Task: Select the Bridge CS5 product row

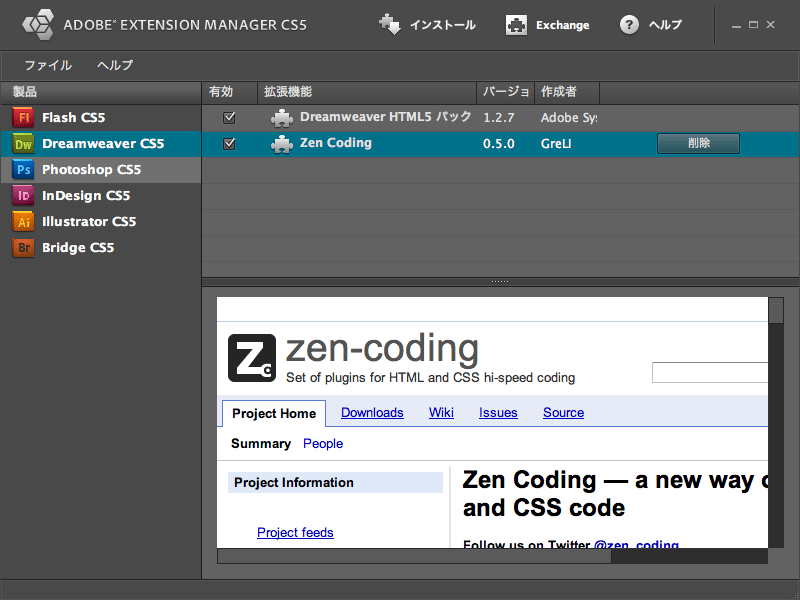Action: (101, 247)
